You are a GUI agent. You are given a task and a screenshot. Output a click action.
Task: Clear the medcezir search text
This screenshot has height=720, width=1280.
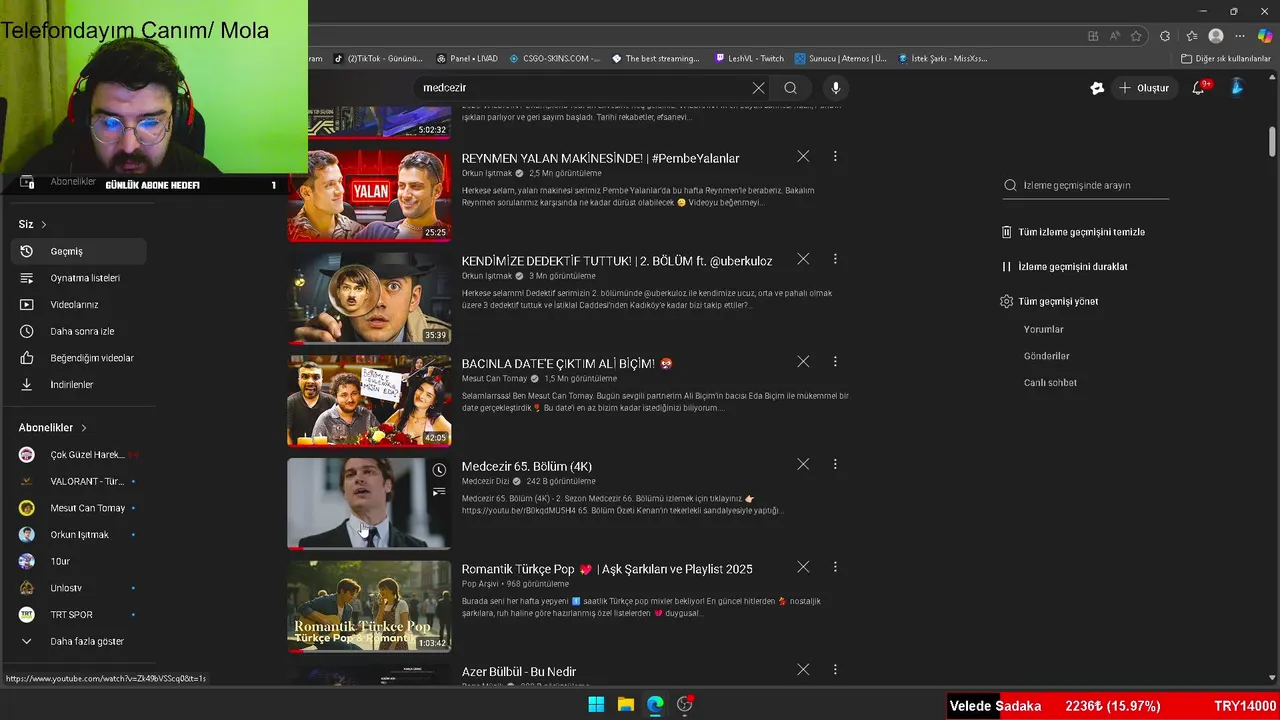pos(758,88)
